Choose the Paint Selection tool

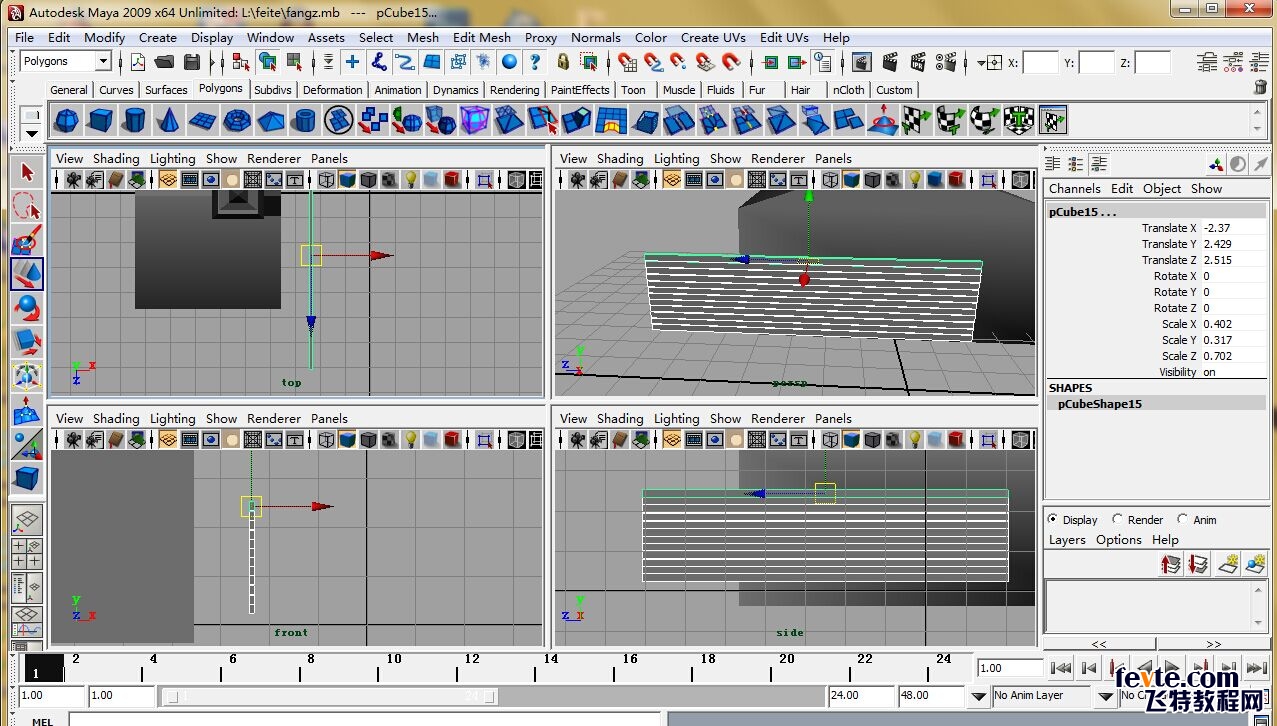[27, 241]
